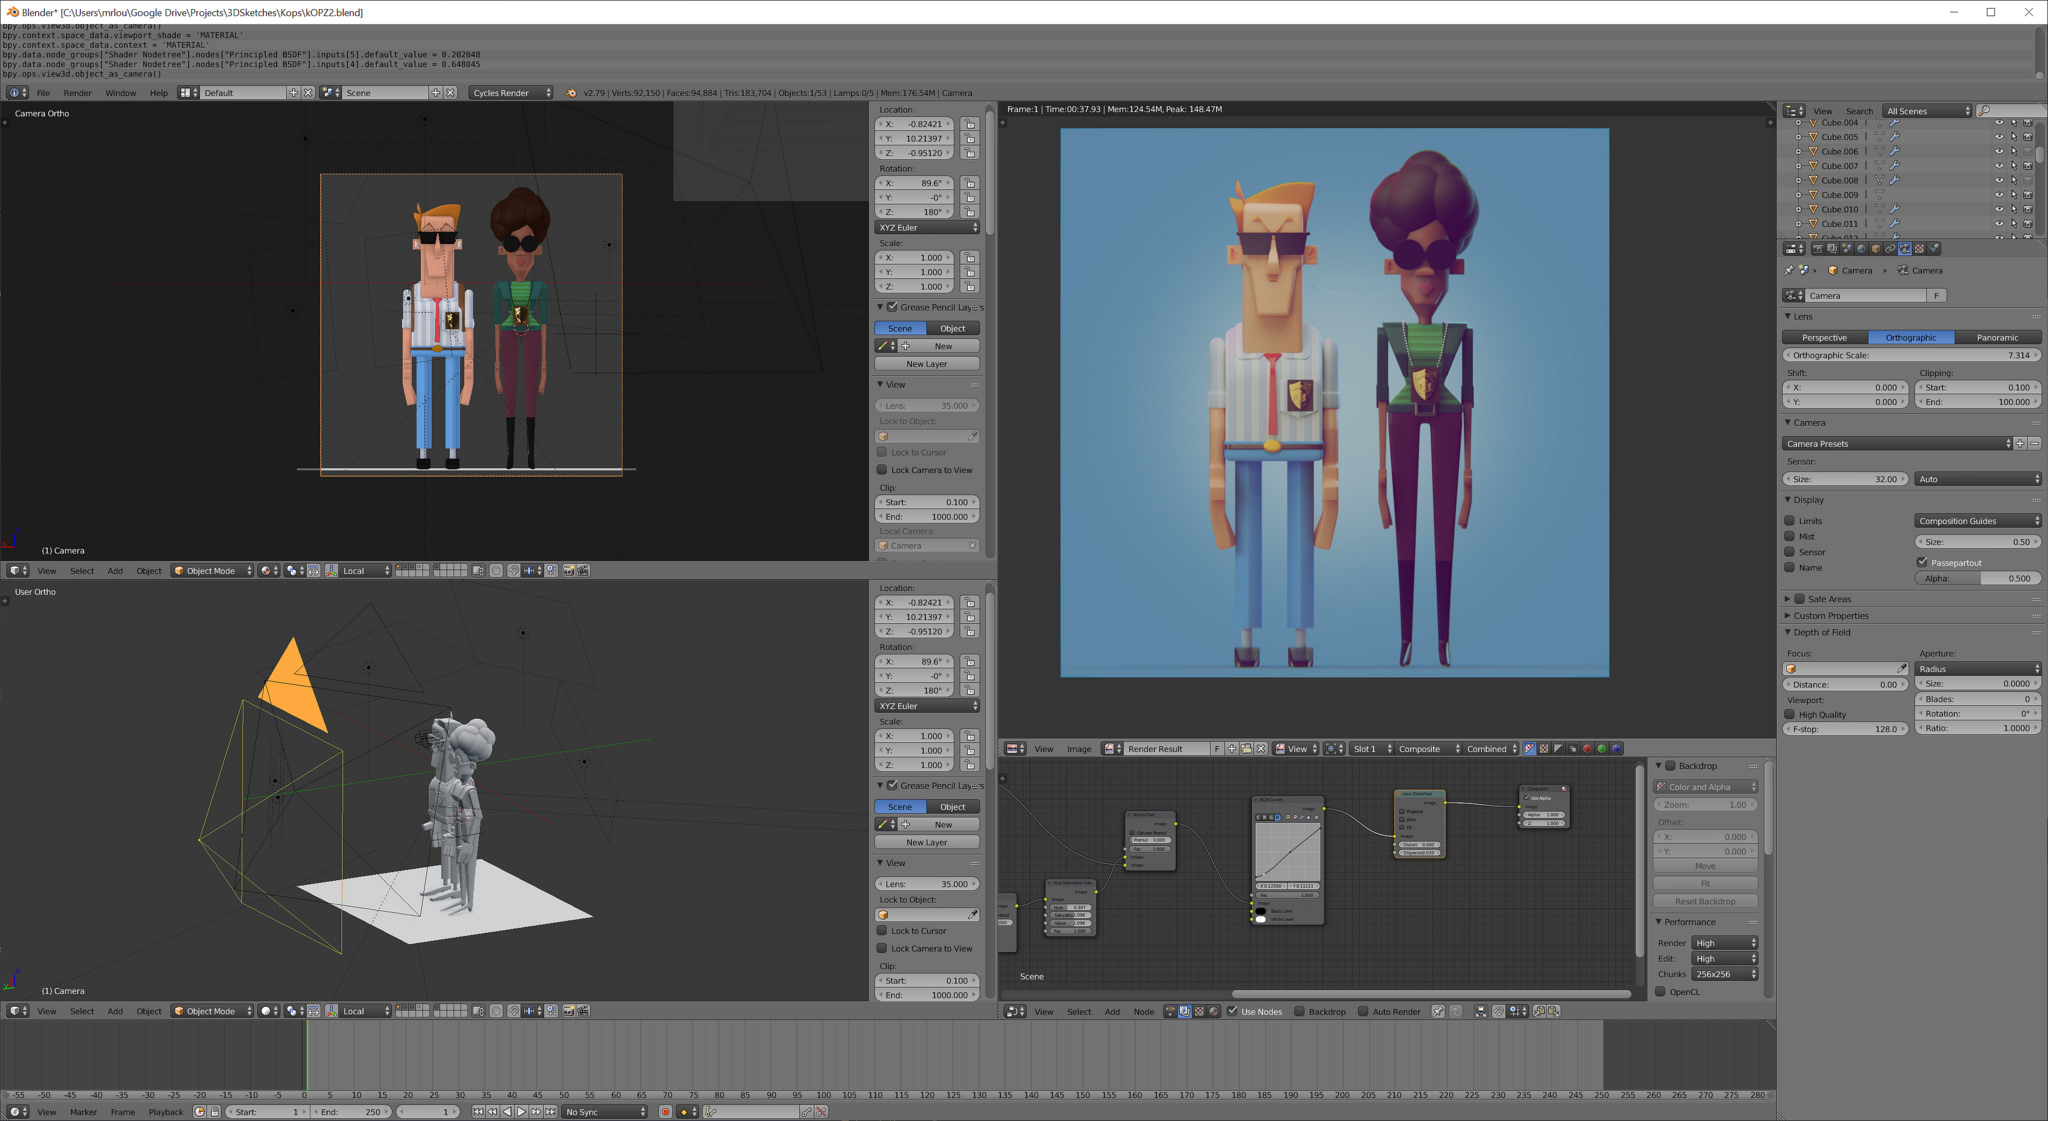Screen dimensions: 2048x1121
Task: Open Composition Guides dropdown
Action: (x=1978, y=521)
